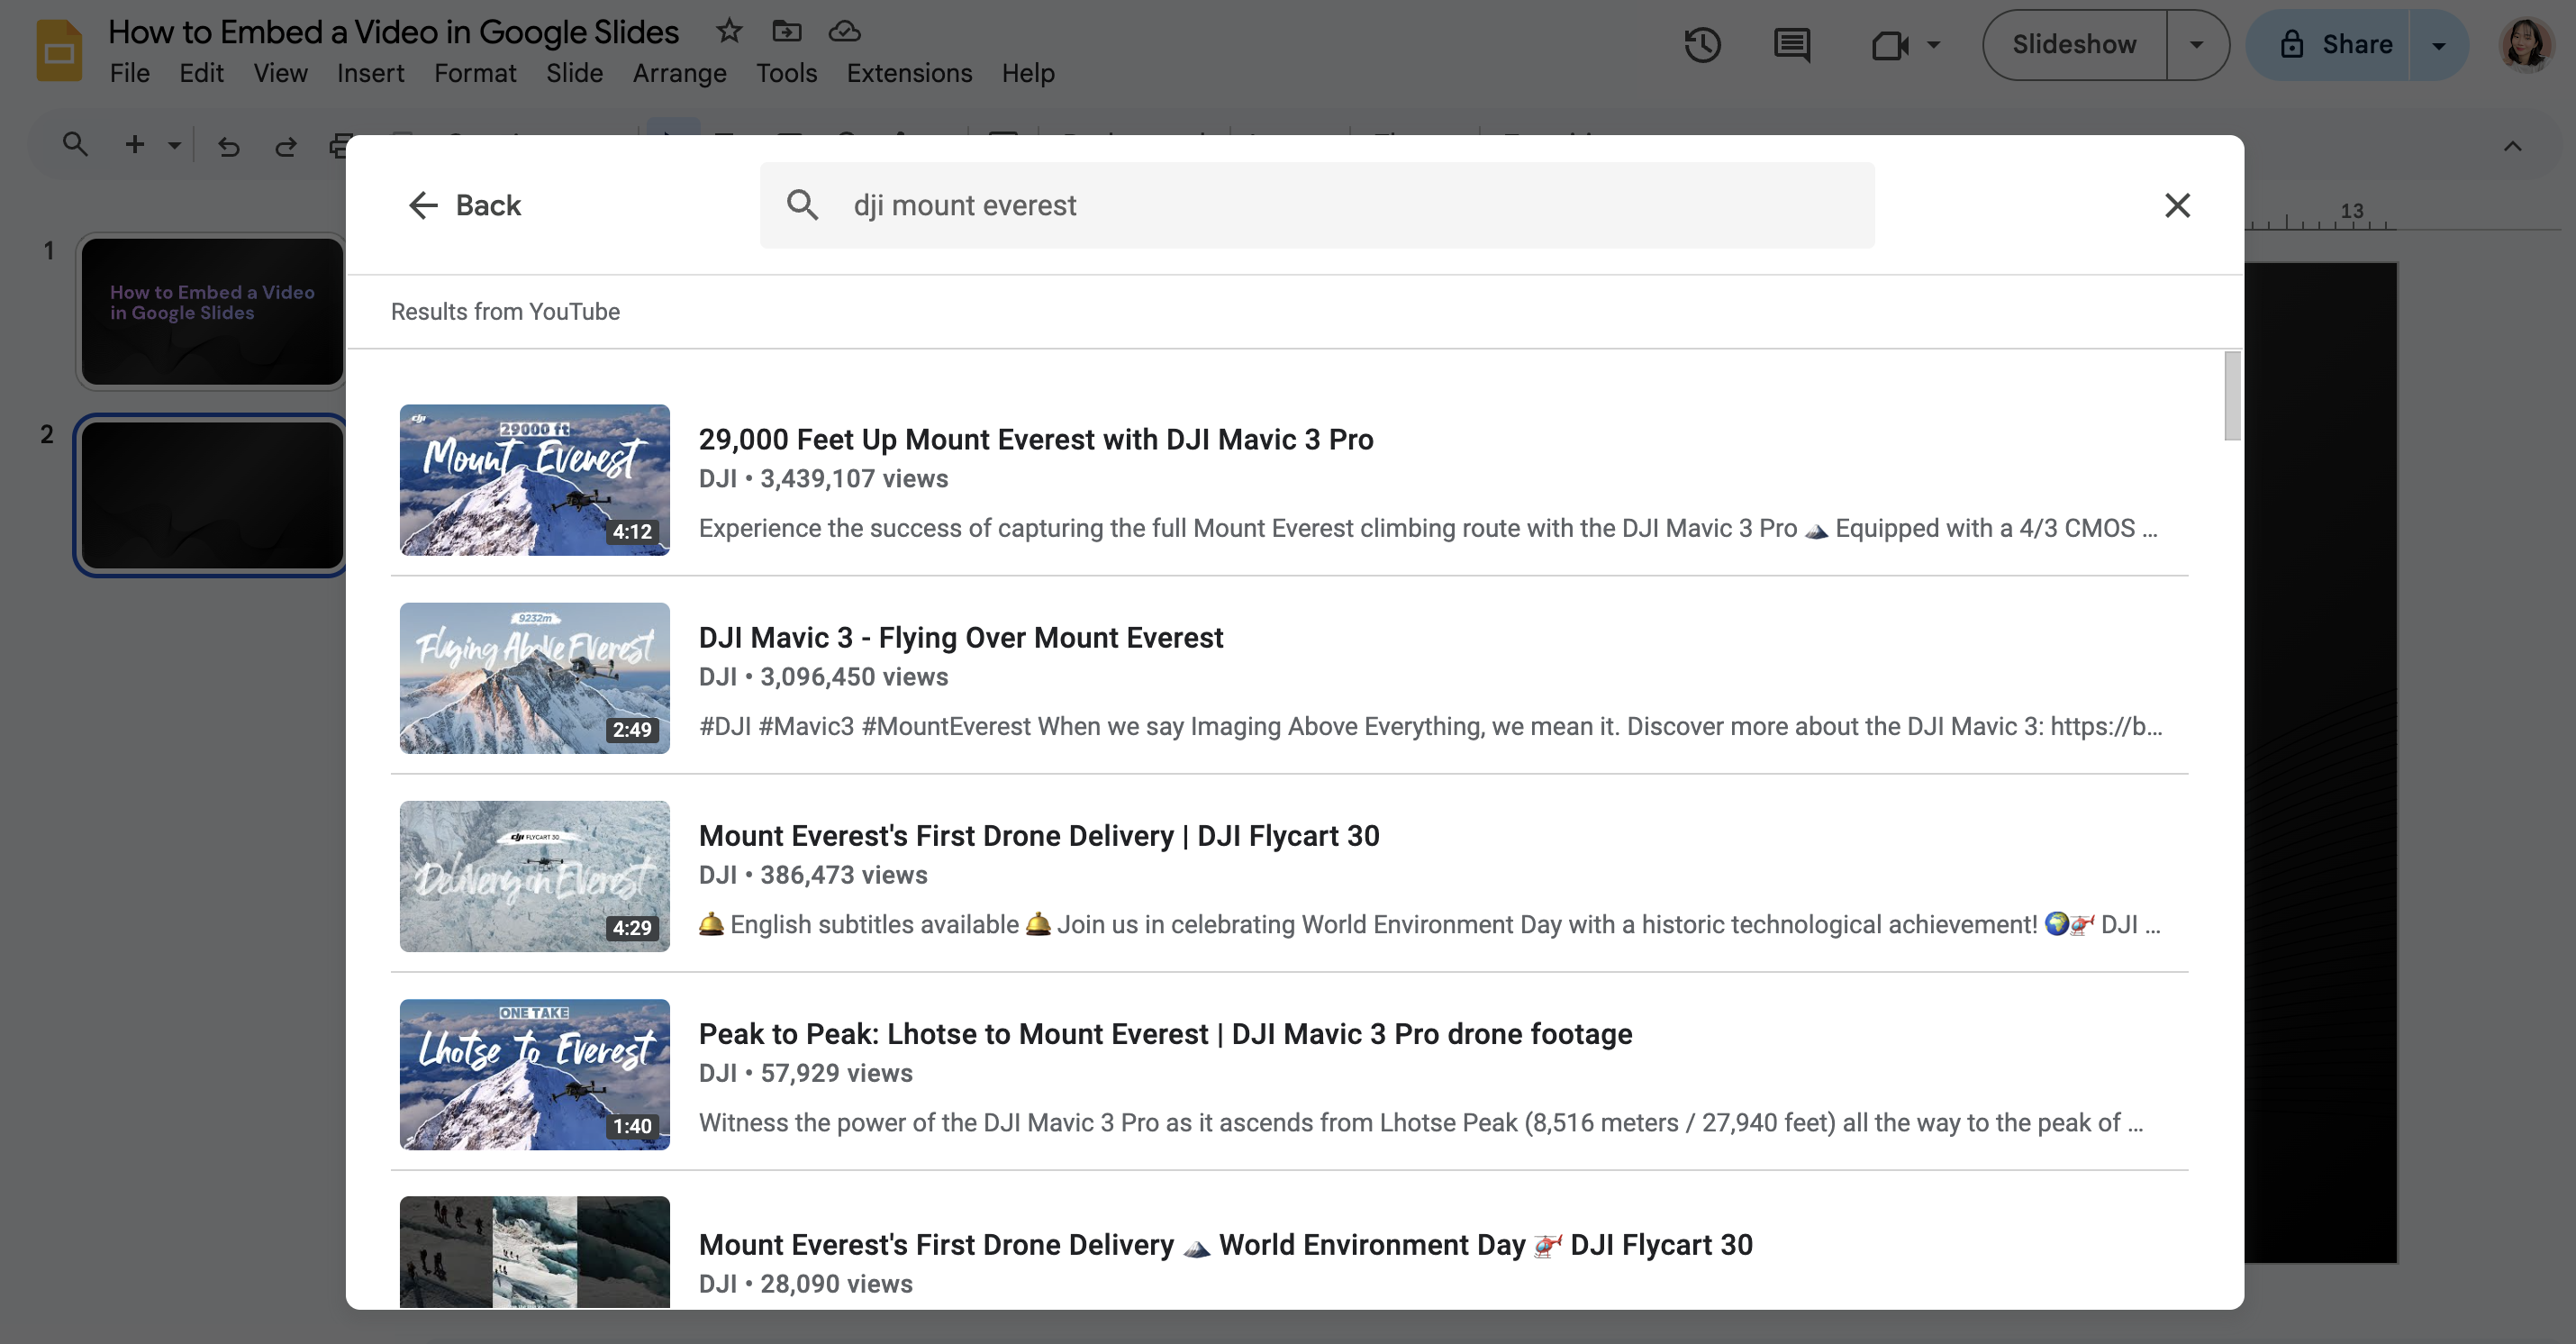2576x1344 pixels.
Task: Click the description starting '#DJI #Mavic3'
Action: pos(1430,725)
